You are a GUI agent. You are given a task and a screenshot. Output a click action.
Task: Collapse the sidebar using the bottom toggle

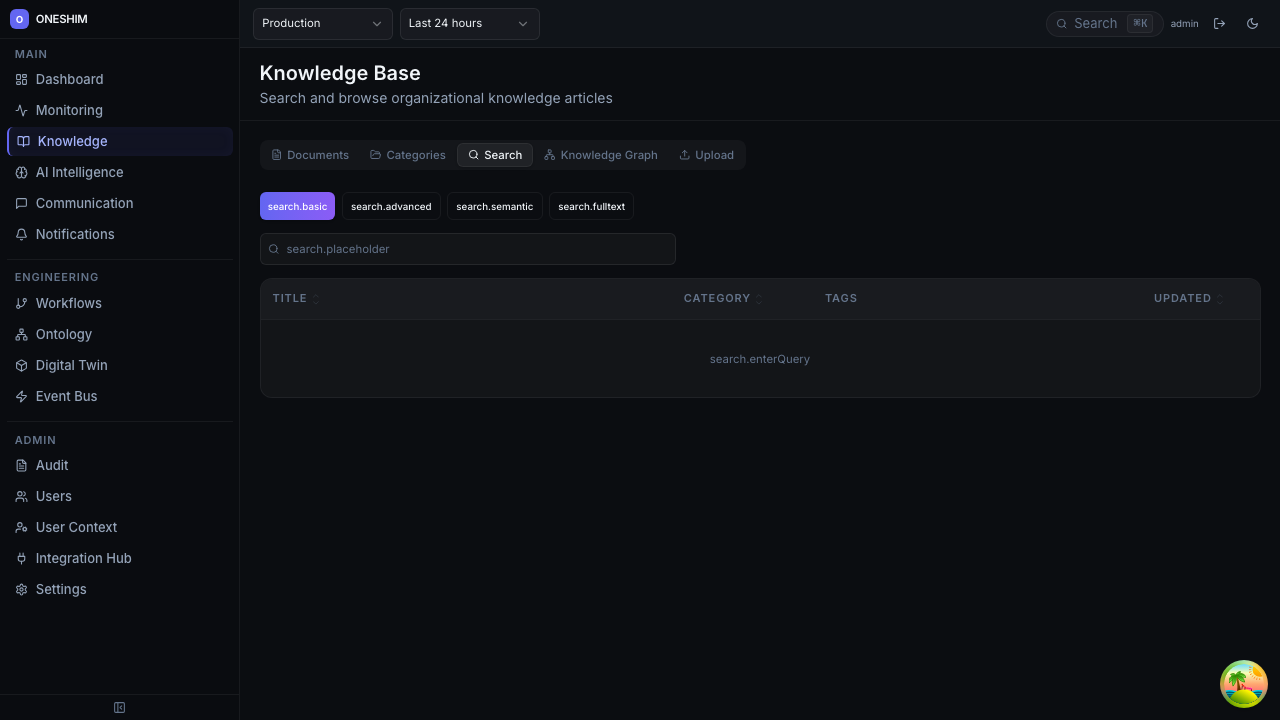119,707
